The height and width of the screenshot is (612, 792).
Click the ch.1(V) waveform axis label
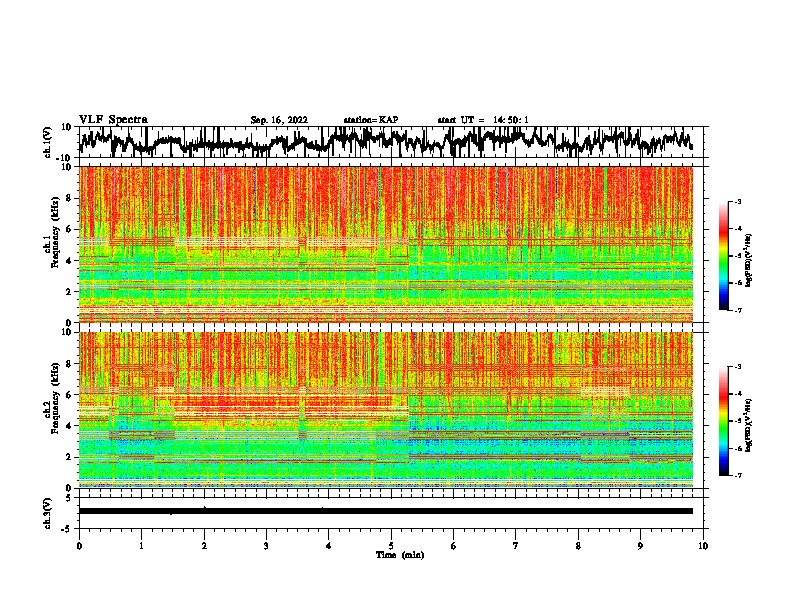tap(48, 142)
